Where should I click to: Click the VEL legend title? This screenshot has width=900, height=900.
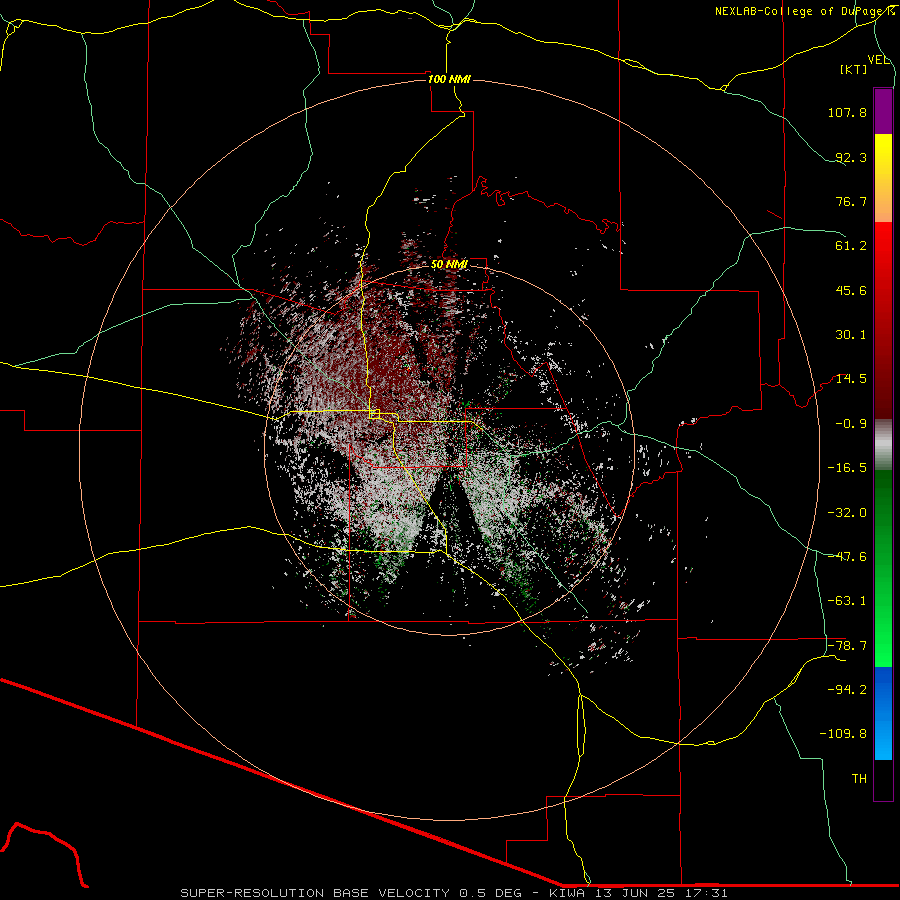point(878,60)
